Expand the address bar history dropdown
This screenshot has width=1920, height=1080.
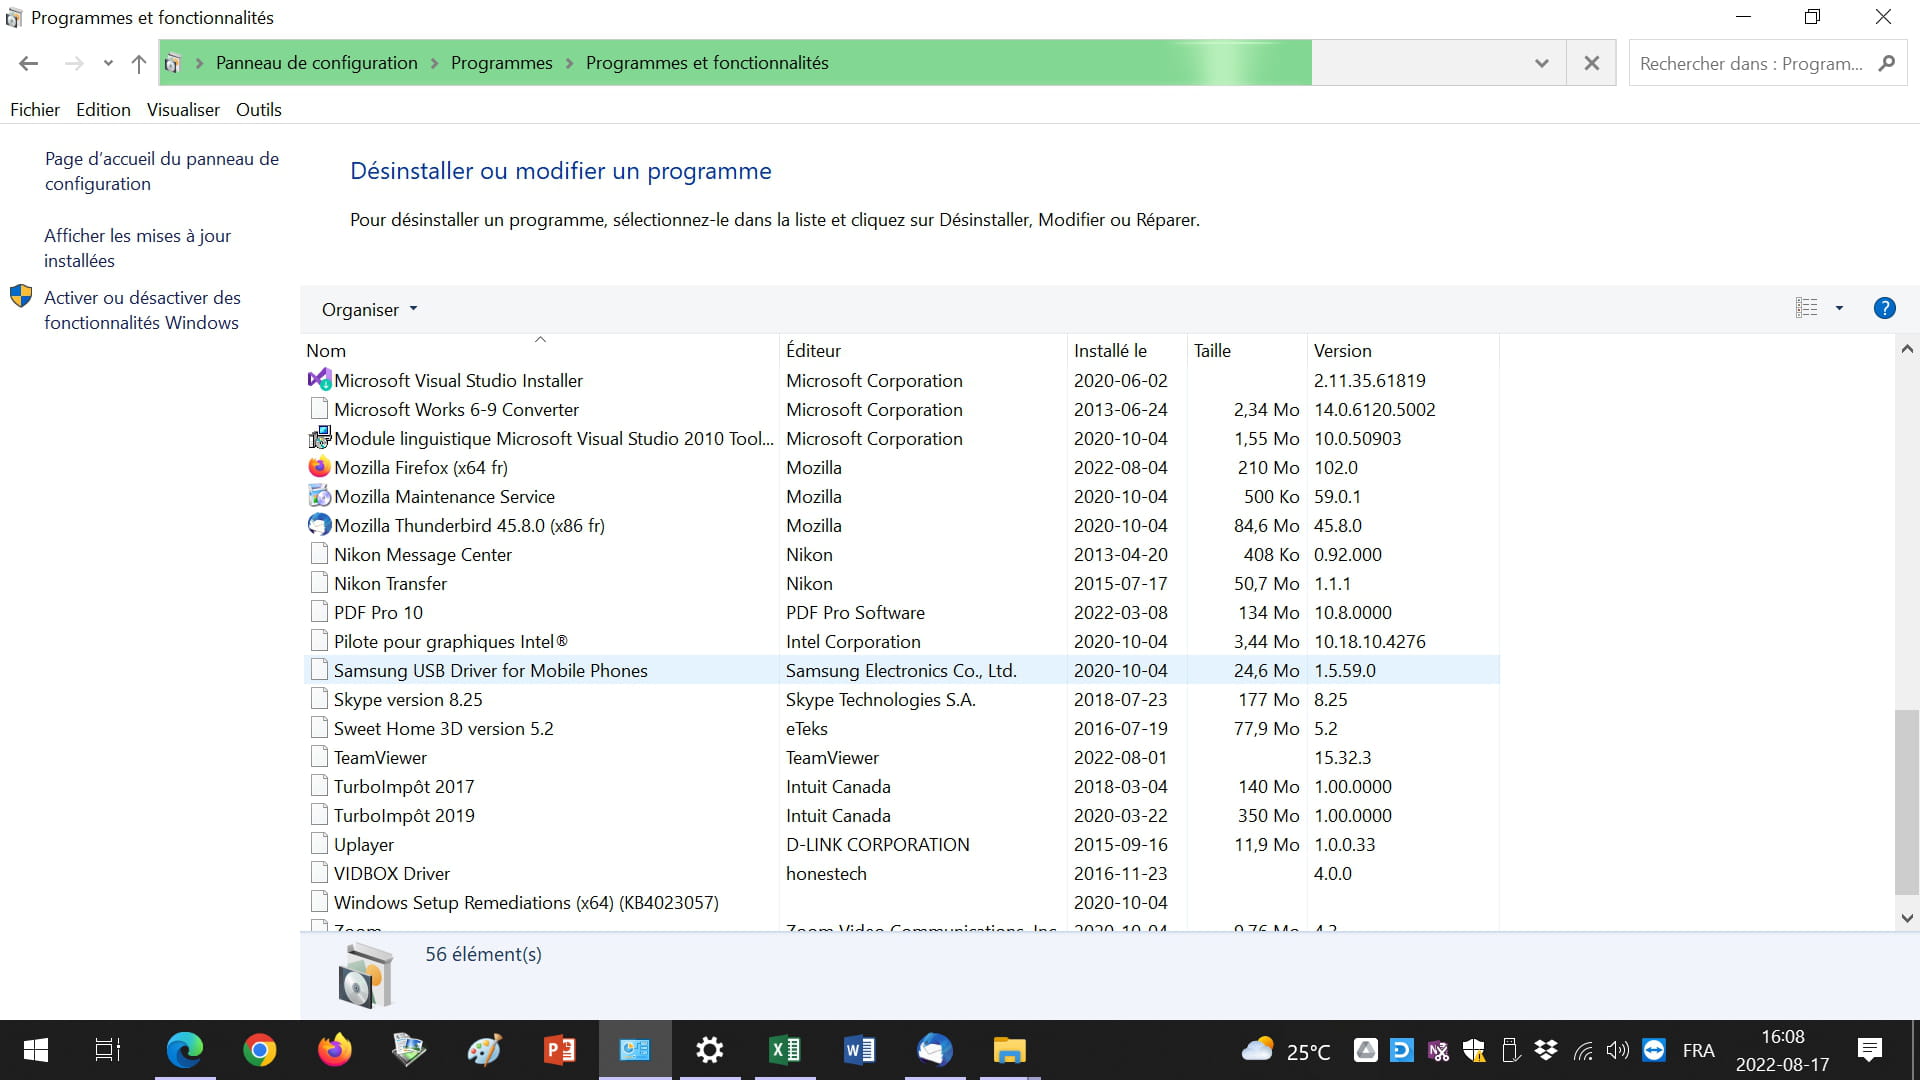pos(1541,63)
